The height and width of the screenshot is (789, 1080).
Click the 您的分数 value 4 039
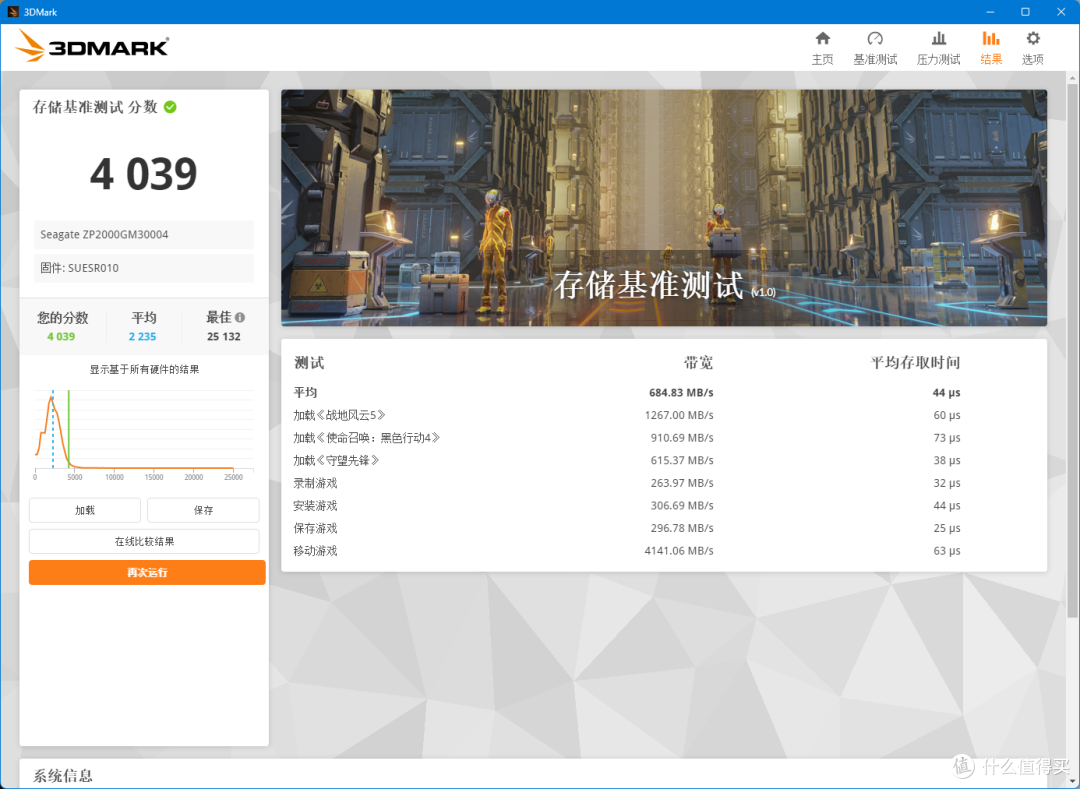[x=61, y=337]
